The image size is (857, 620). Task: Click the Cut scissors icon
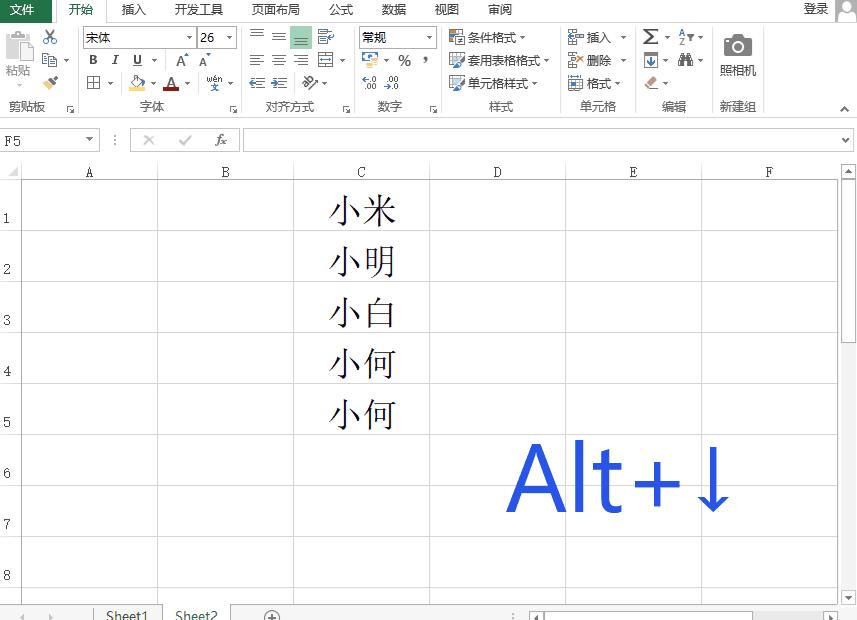(x=48, y=35)
